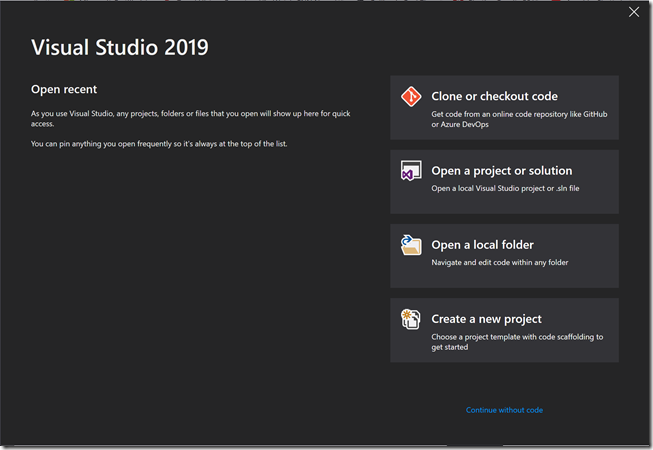Click the Open recent heading
653x450 pixels.
64,89
